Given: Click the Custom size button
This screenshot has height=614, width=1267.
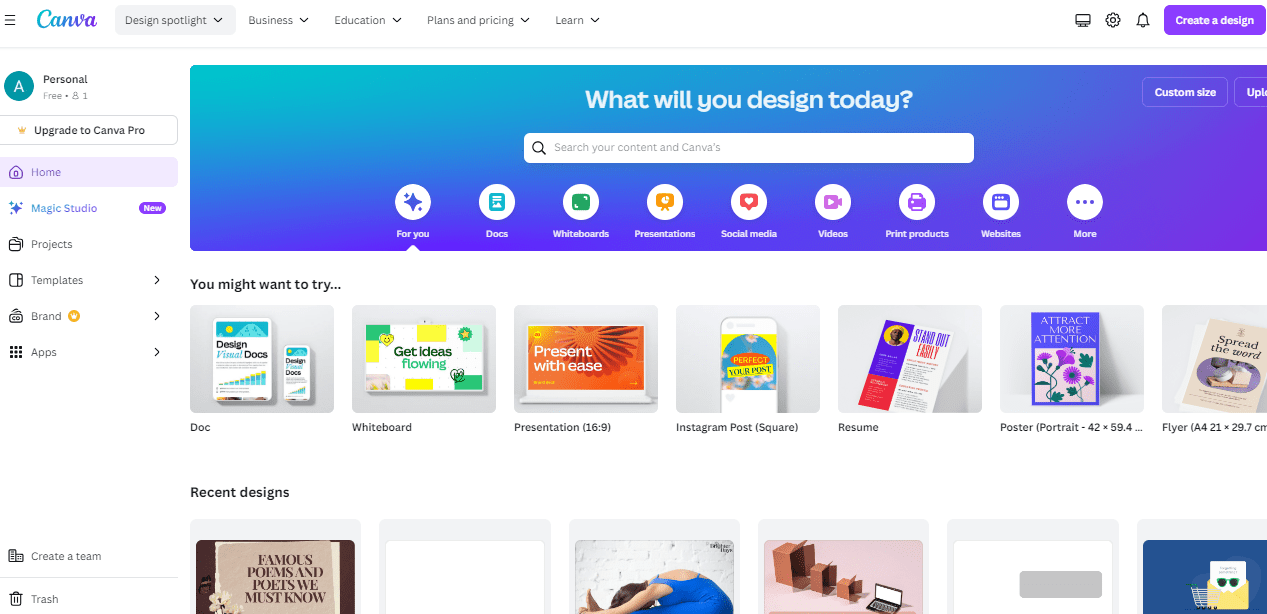Looking at the screenshot, I should coord(1185,92).
